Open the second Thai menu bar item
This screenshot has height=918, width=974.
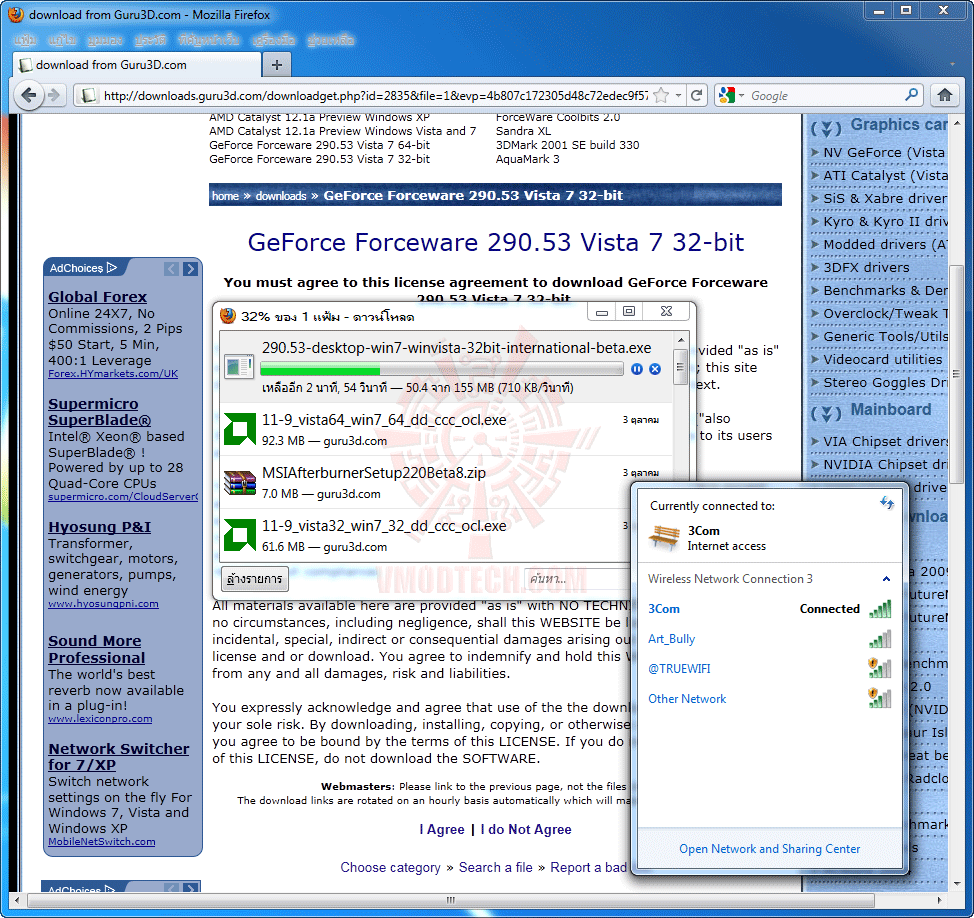click(x=63, y=40)
